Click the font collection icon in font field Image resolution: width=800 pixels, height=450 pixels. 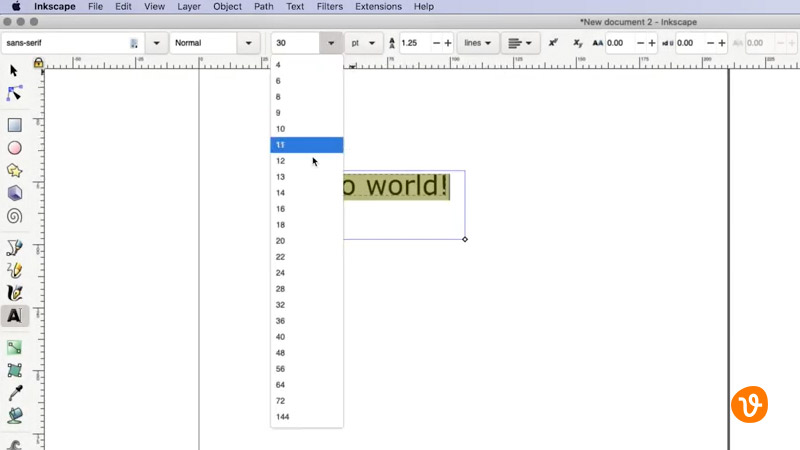click(x=134, y=43)
